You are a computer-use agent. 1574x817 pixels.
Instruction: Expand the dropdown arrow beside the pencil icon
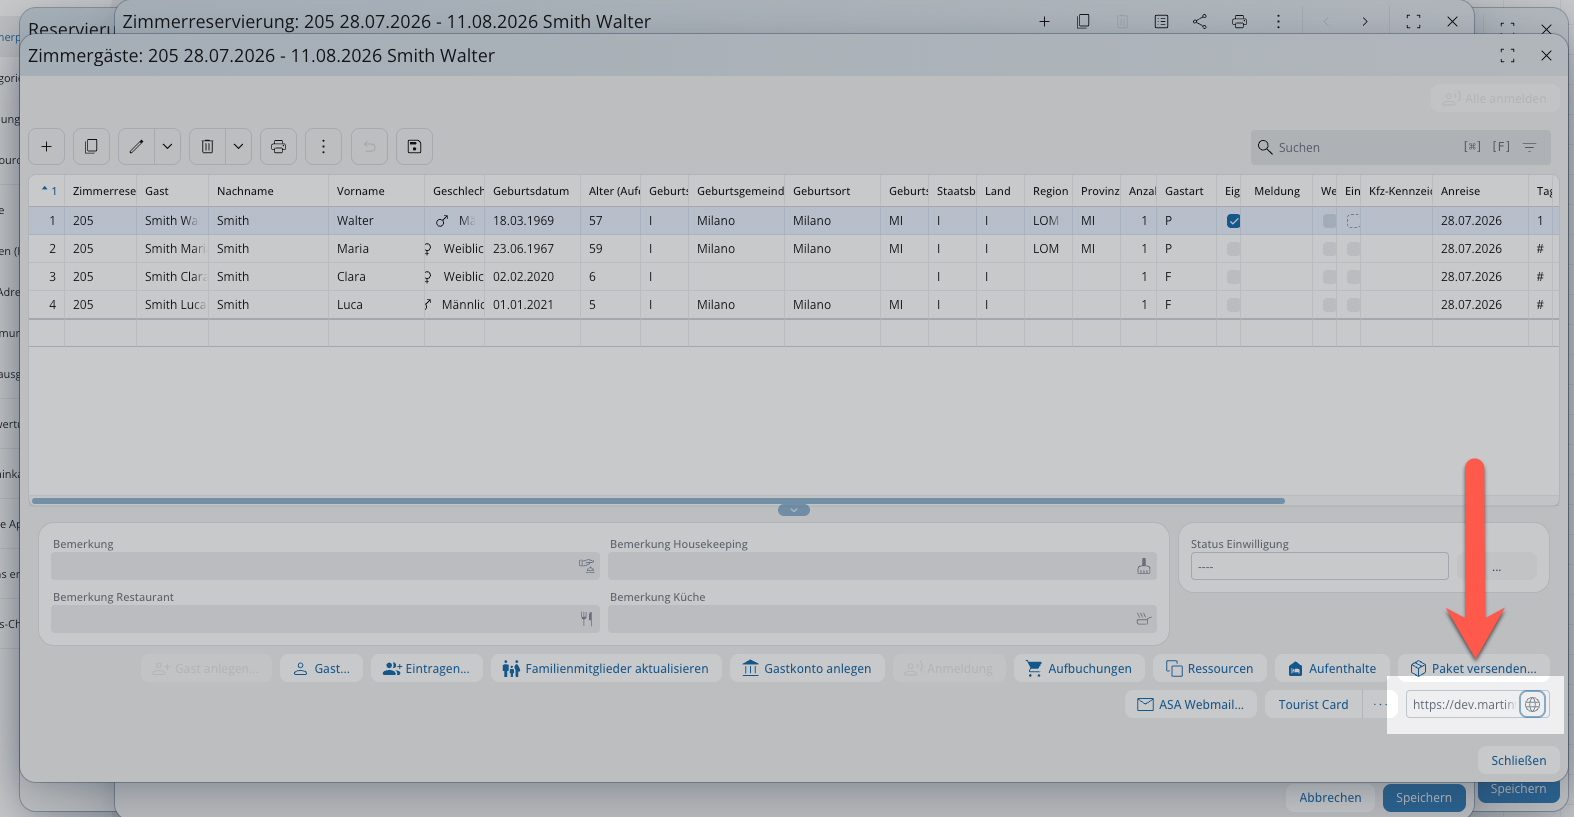(167, 147)
